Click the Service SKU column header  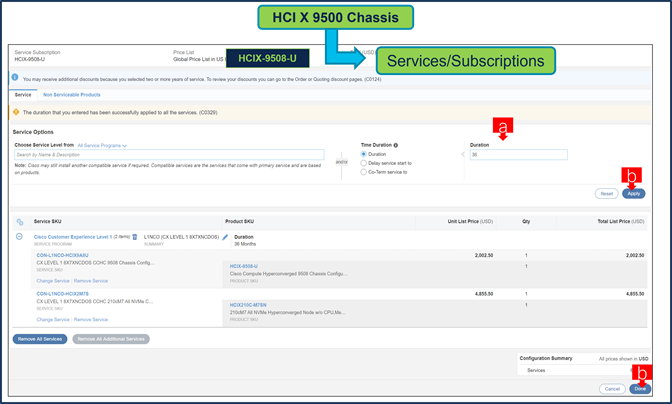[48, 221]
